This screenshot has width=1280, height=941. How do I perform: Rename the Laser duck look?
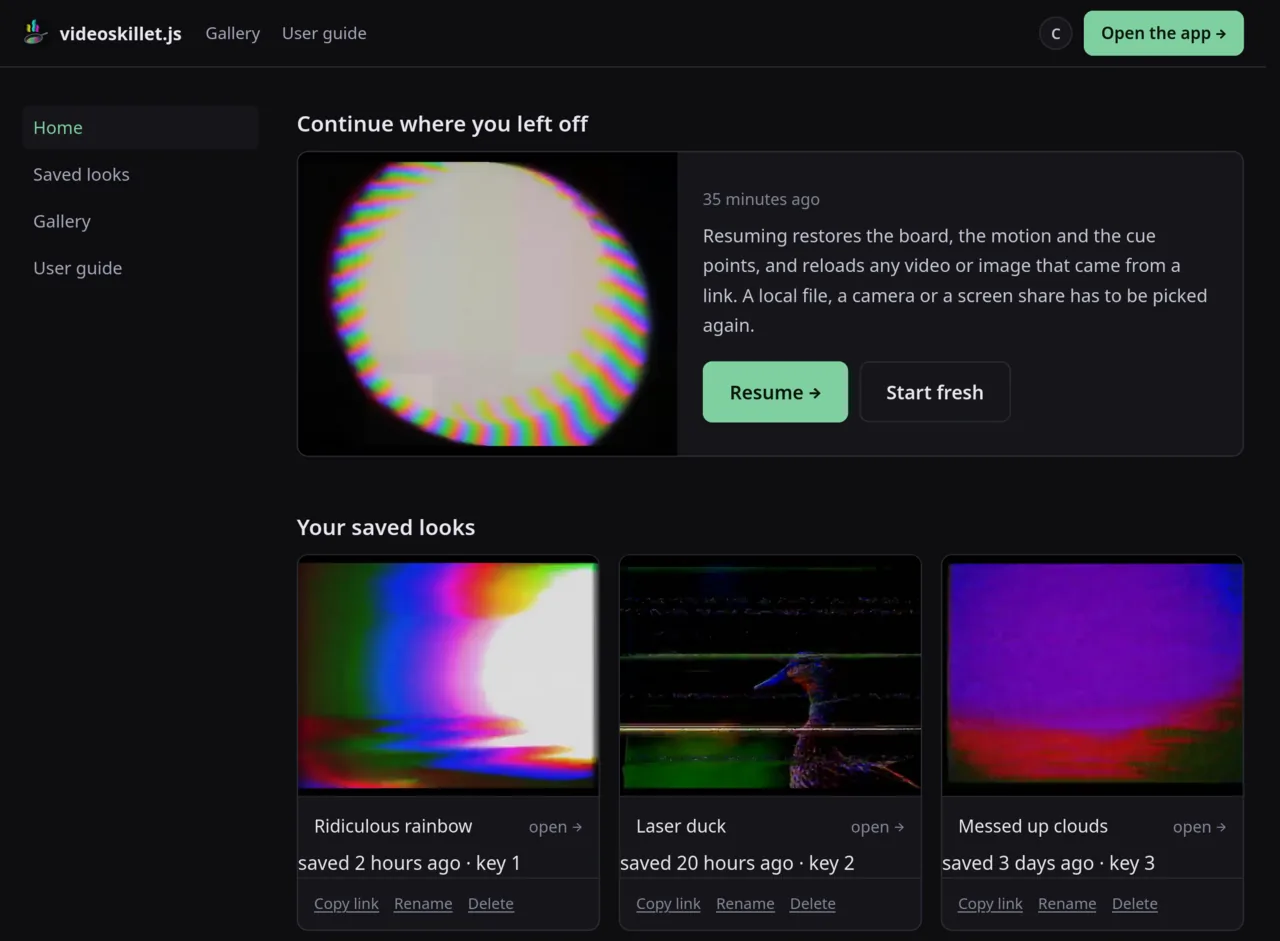[x=745, y=904]
